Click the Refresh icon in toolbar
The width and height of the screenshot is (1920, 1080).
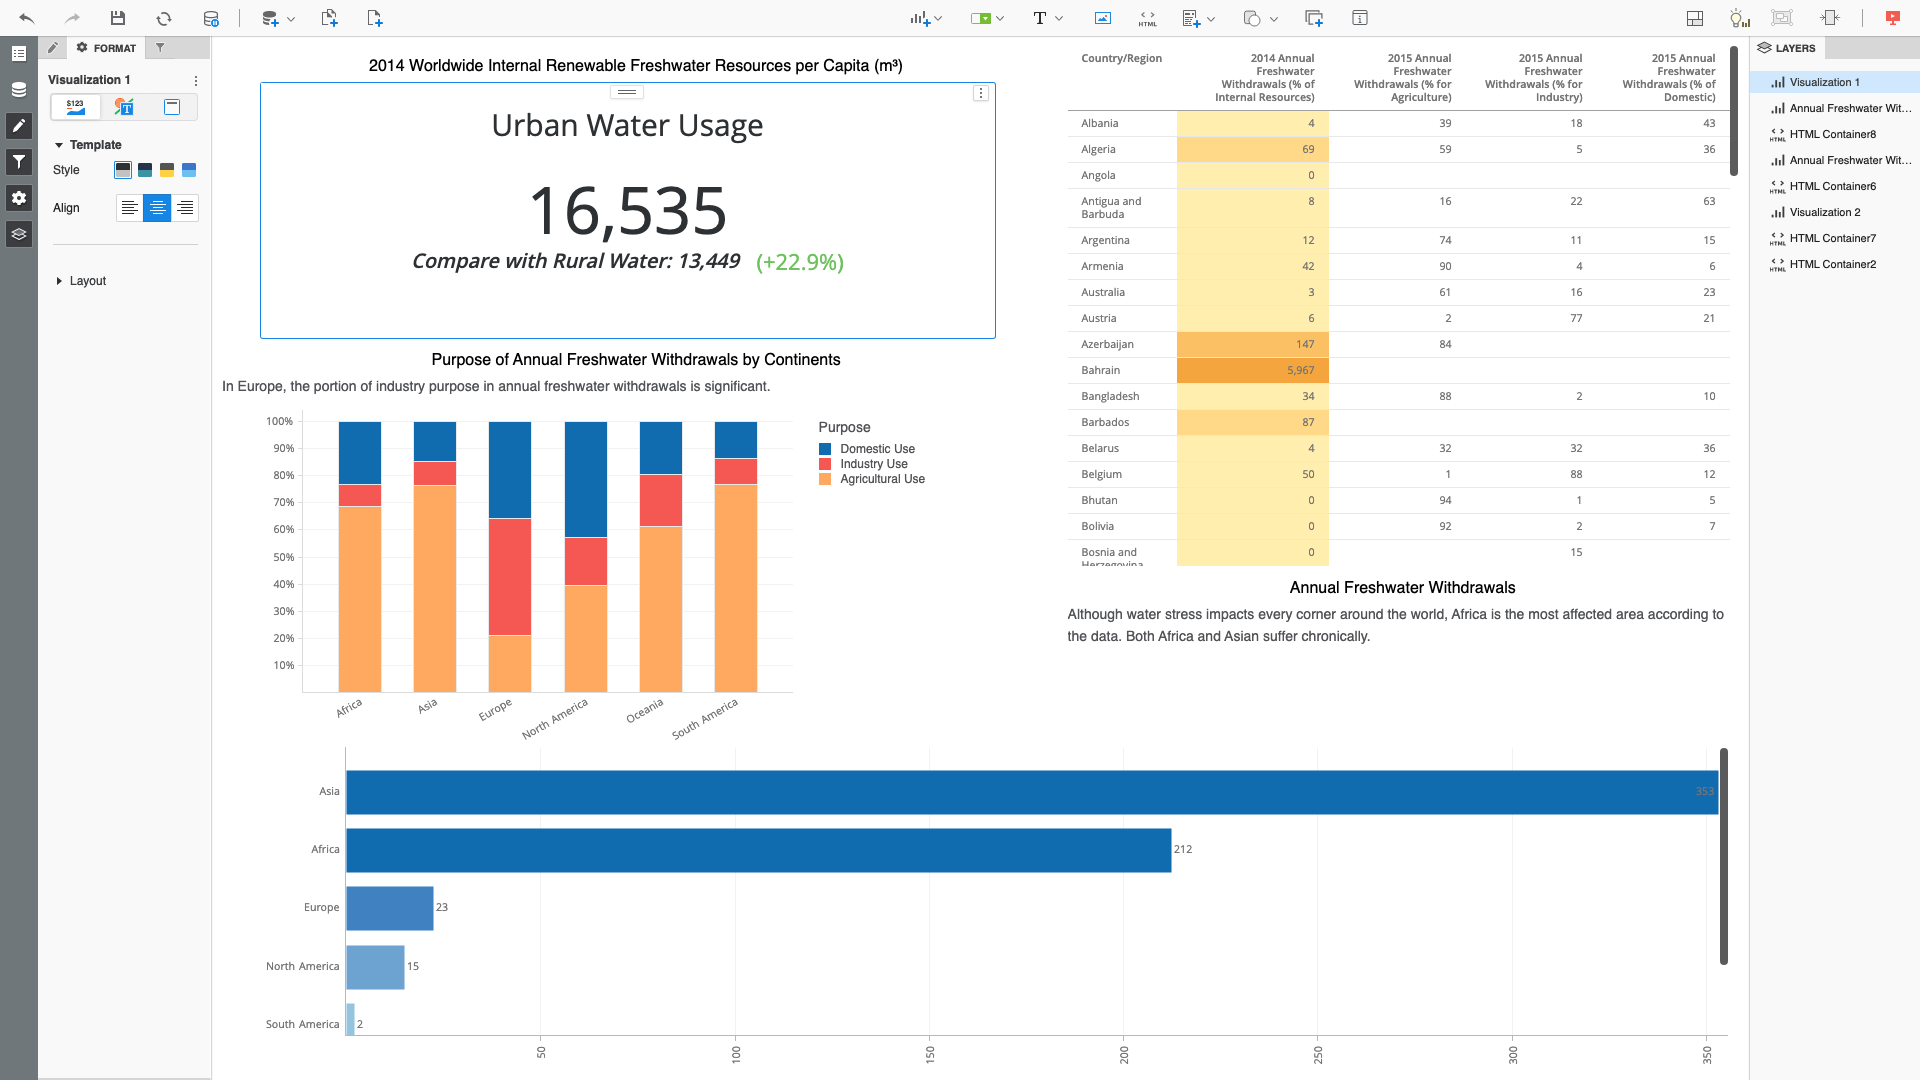tap(164, 18)
